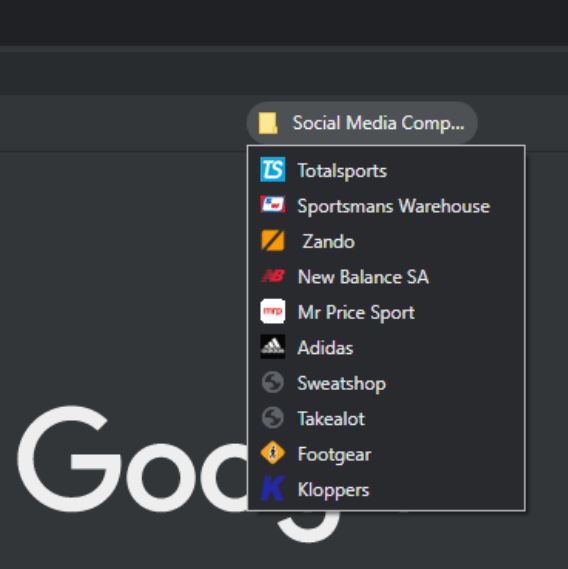This screenshot has width=568, height=569.
Task: Open the Takealot bookmark
Action: (x=386, y=418)
